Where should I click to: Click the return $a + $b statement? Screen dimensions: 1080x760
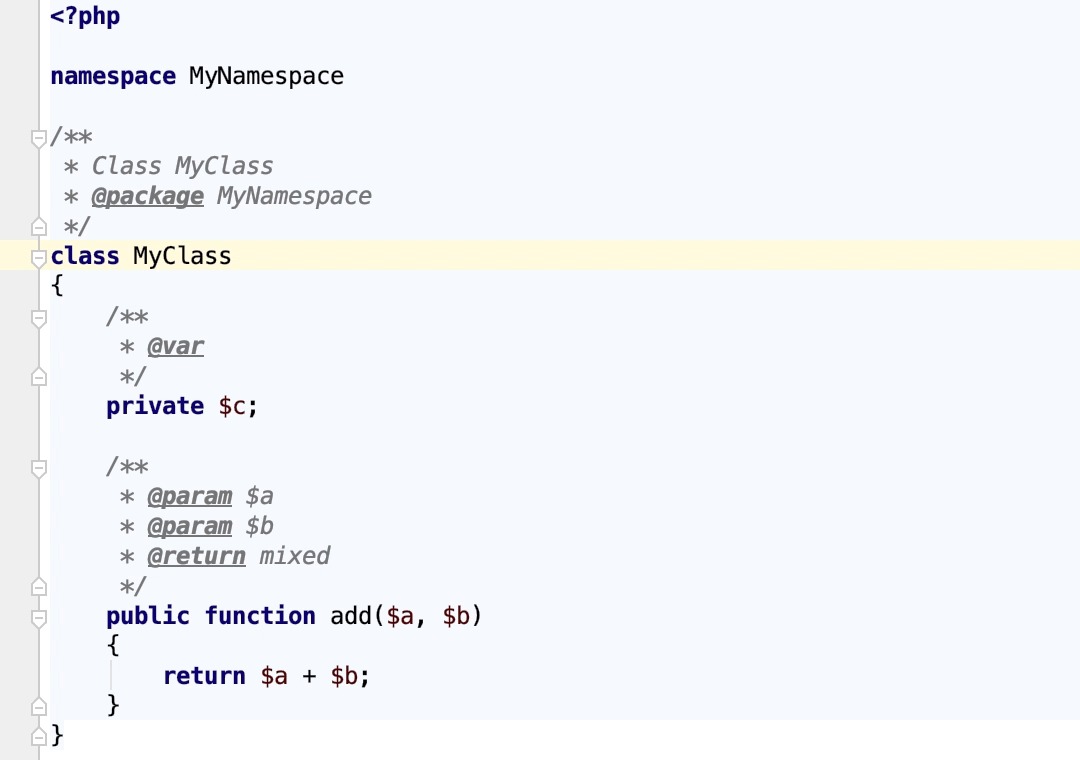click(265, 676)
